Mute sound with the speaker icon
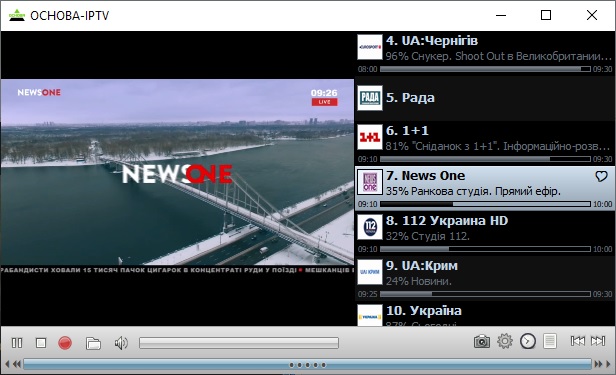This screenshot has height=375, width=616. (x=121, y=343)
